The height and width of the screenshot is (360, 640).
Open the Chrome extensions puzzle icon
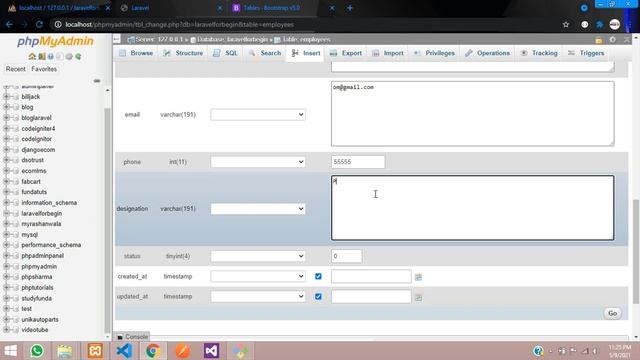pos(600,24)
